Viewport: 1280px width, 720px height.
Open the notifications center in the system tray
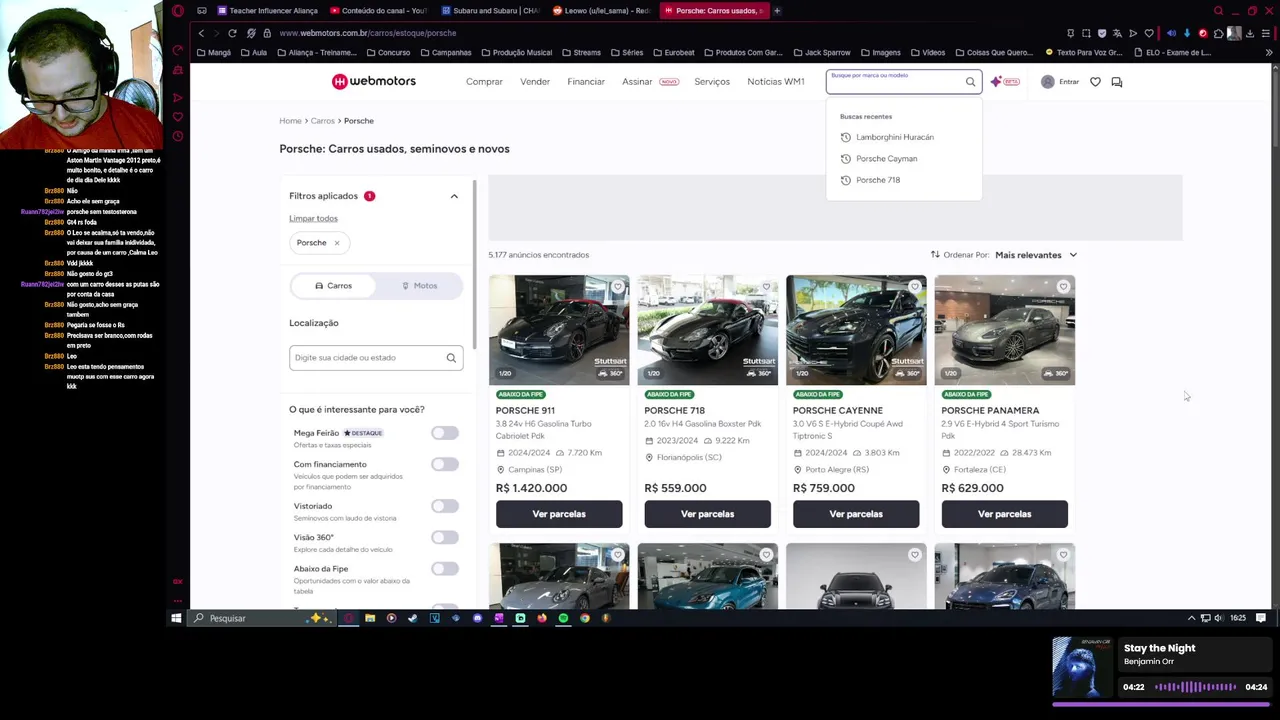coord(1261,618)
